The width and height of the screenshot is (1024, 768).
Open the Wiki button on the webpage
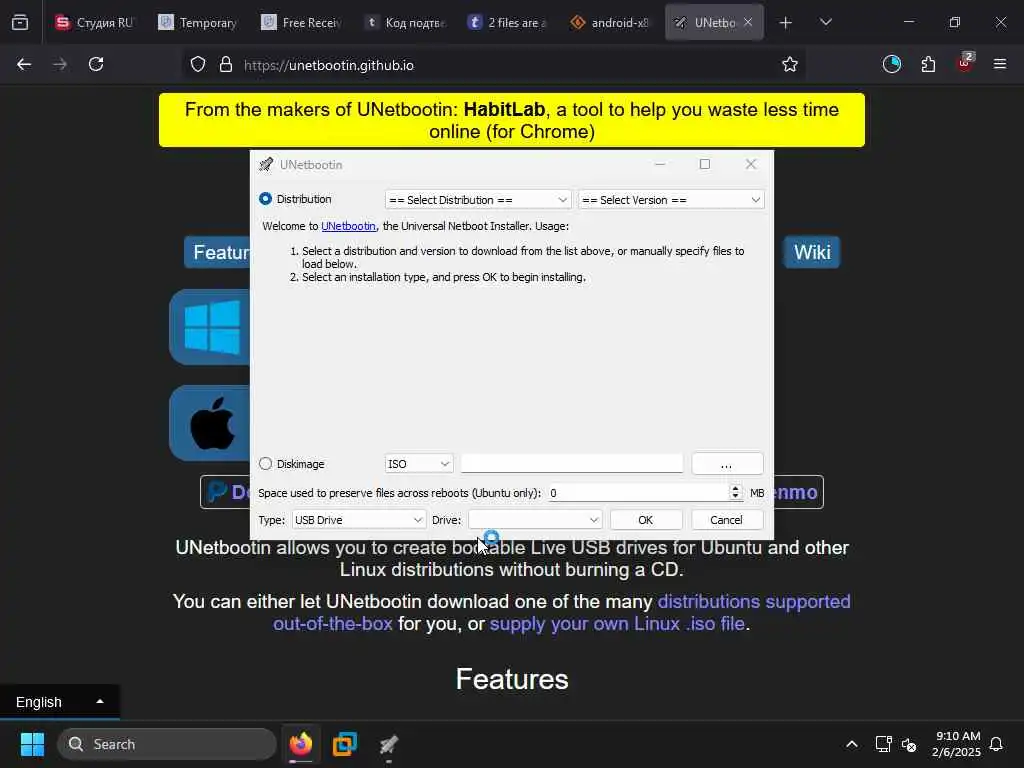(x=812, y=252)
